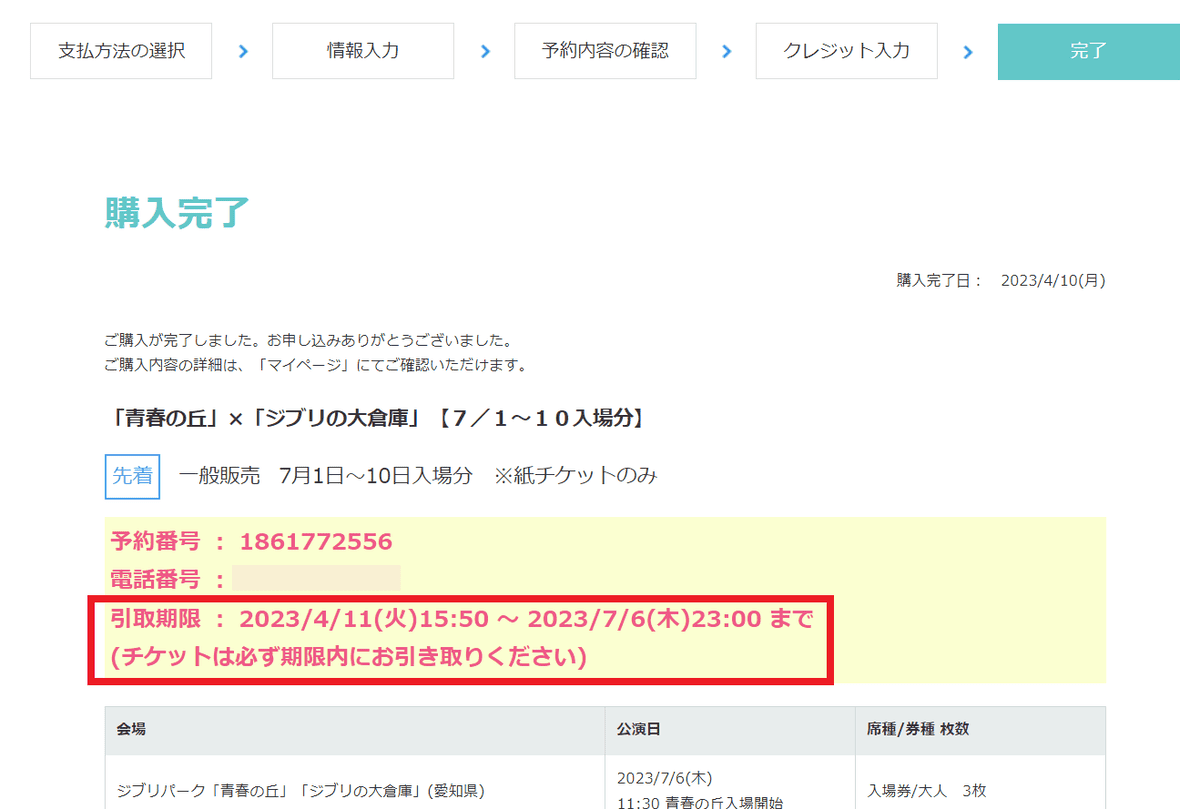Select the 支払方法の選択 step
This screenshot has height=809, width=1200.
point(120,51)
